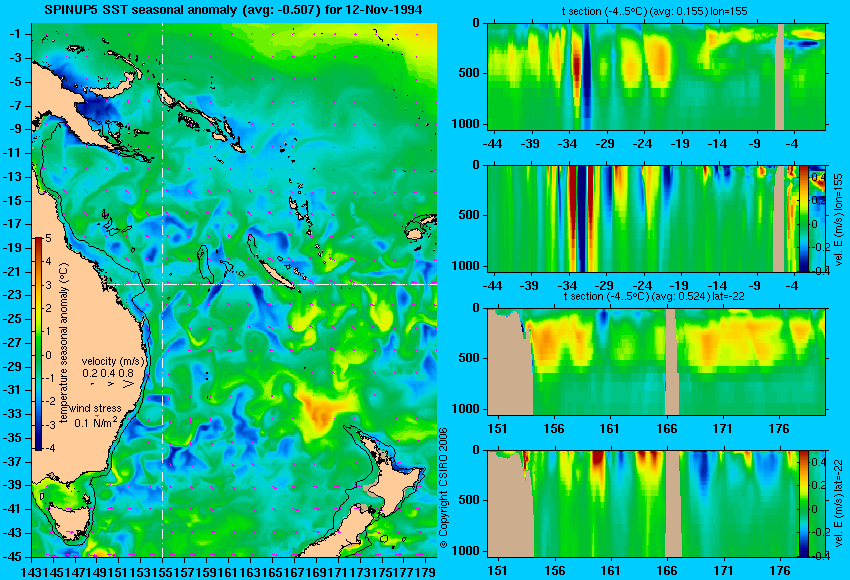The image size is (850, 580).
Task: Click the '0.1 N/m²' wind stress value
Action: click(96, 421)
